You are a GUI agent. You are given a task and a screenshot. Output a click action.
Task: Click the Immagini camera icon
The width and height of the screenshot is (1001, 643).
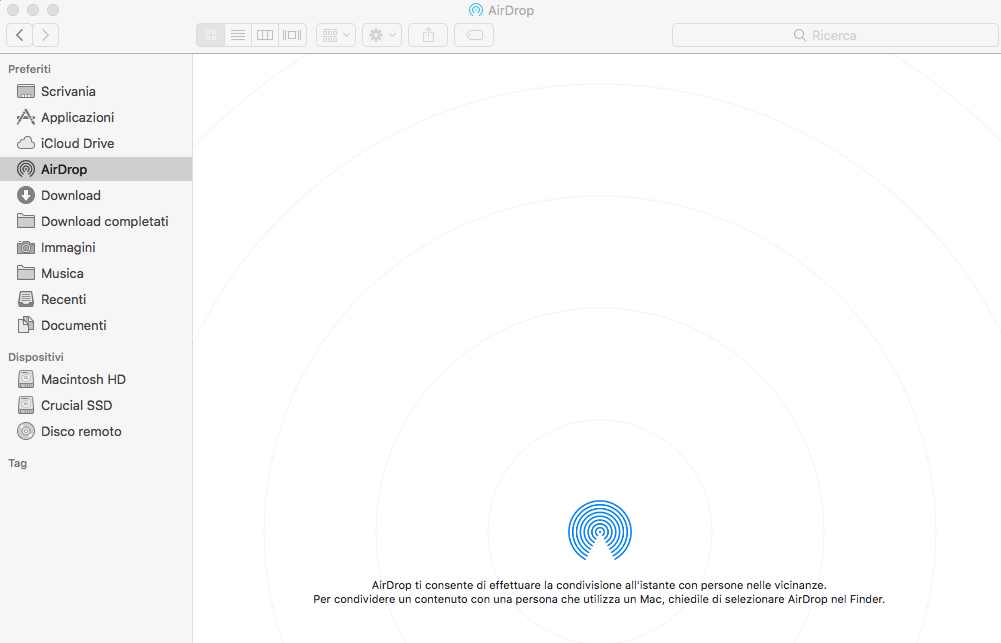[26, 247]
